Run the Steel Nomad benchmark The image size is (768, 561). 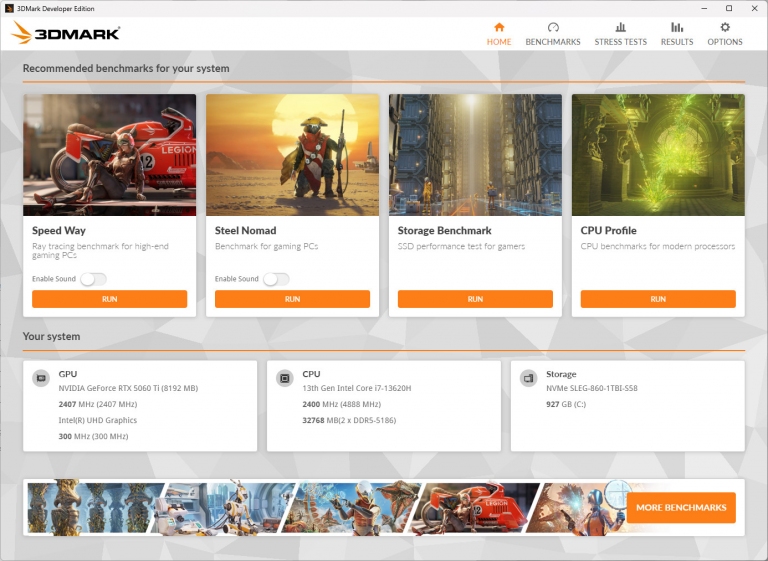[292, 299]
